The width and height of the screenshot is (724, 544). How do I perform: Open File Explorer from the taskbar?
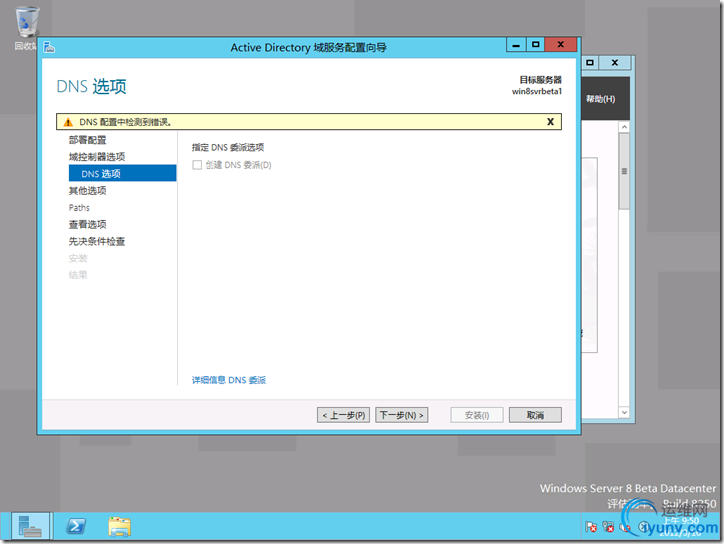(x=120, y=526)
